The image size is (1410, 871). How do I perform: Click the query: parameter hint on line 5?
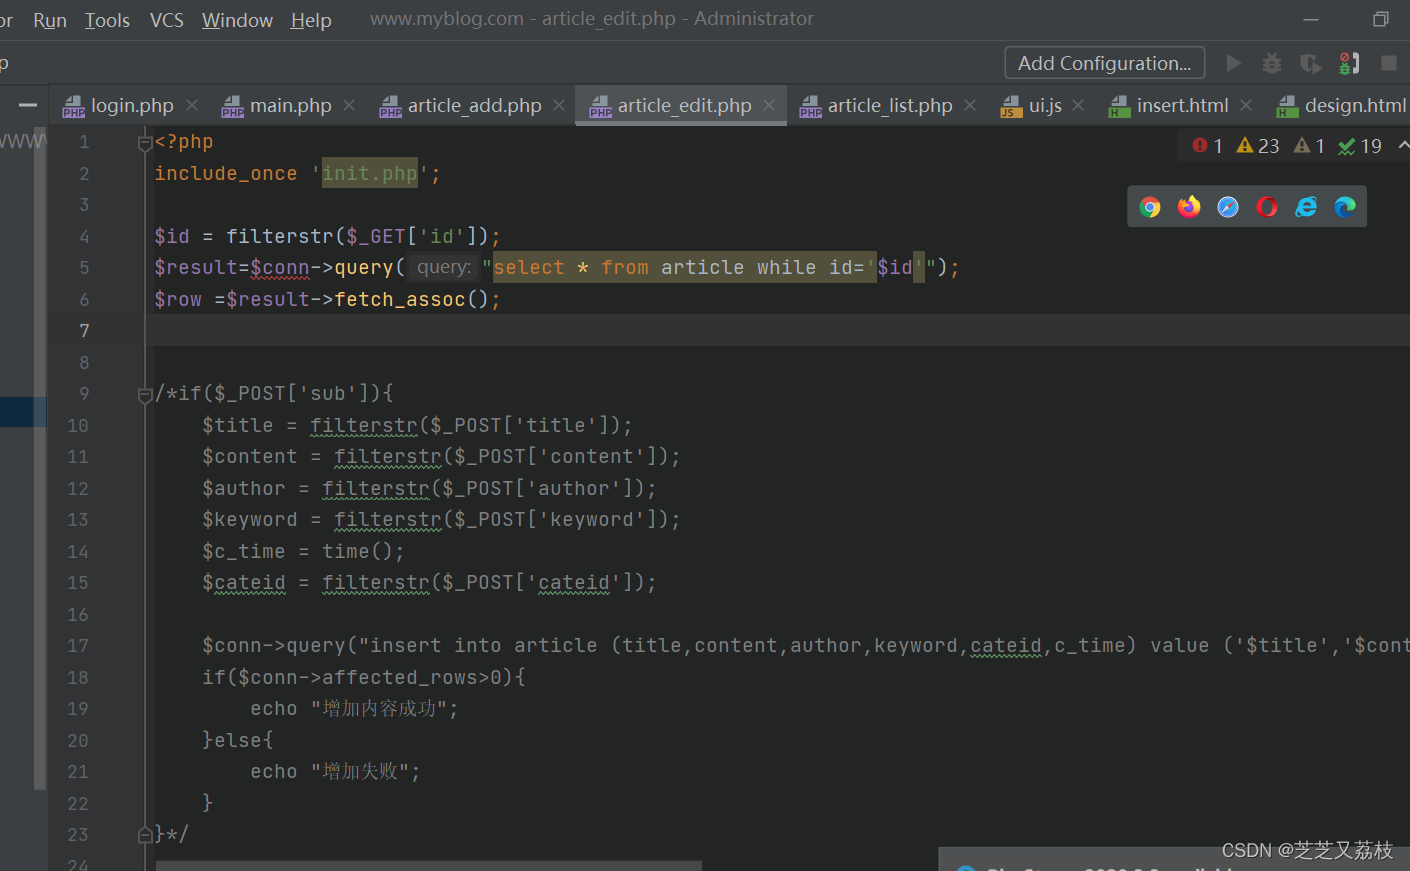coord(444,267)
